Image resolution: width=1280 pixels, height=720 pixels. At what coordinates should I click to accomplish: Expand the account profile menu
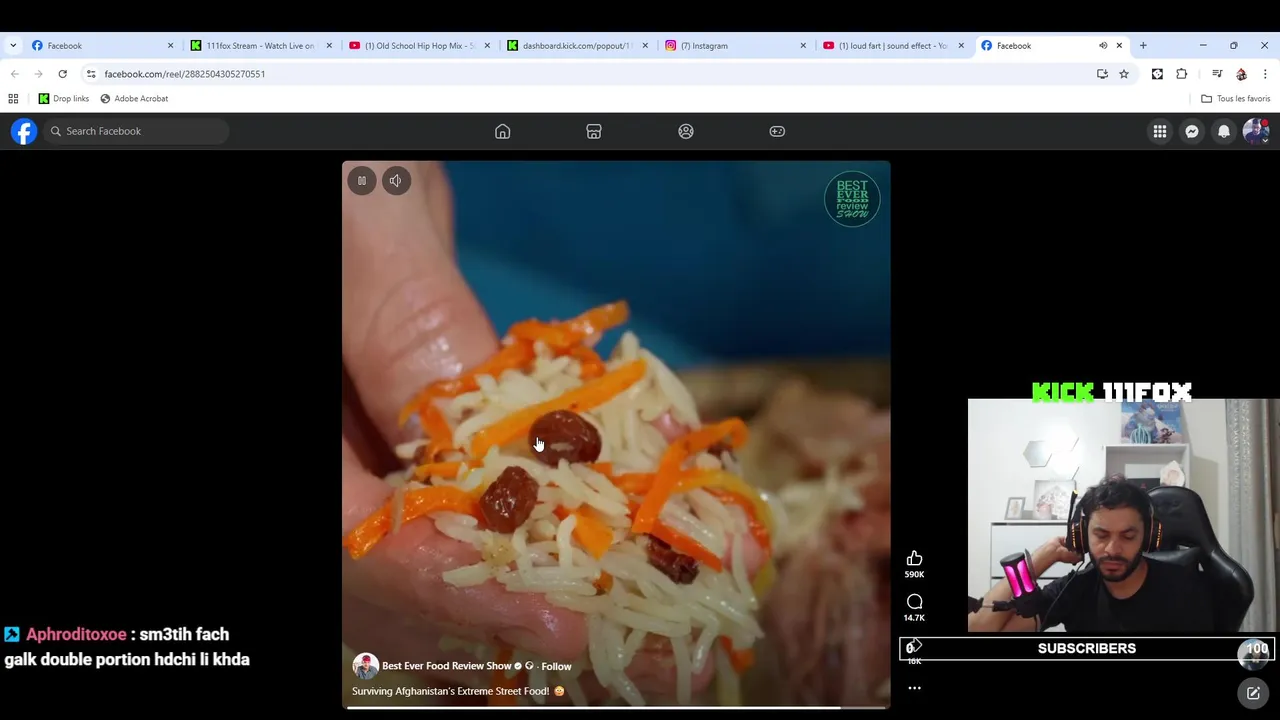tap(1256, 131)
